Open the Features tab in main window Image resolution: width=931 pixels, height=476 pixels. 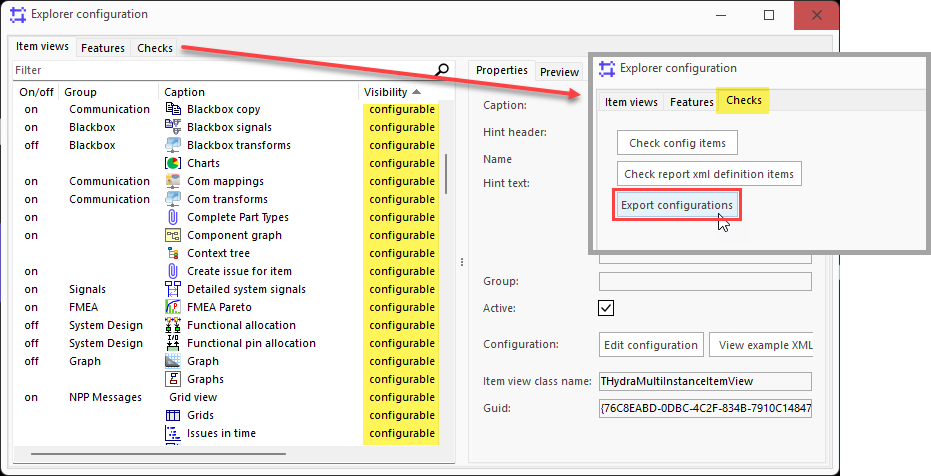(x=103, y=48)
